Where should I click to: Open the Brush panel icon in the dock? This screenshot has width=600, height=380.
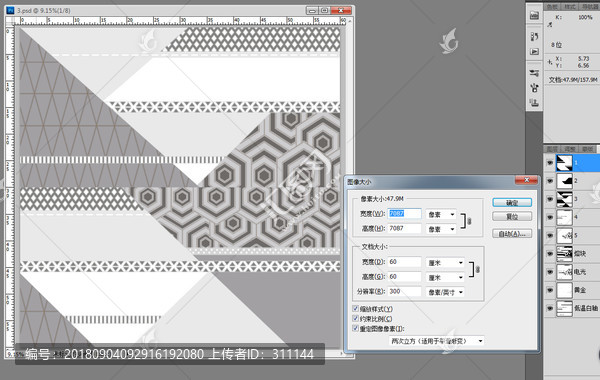click(535, 88)
